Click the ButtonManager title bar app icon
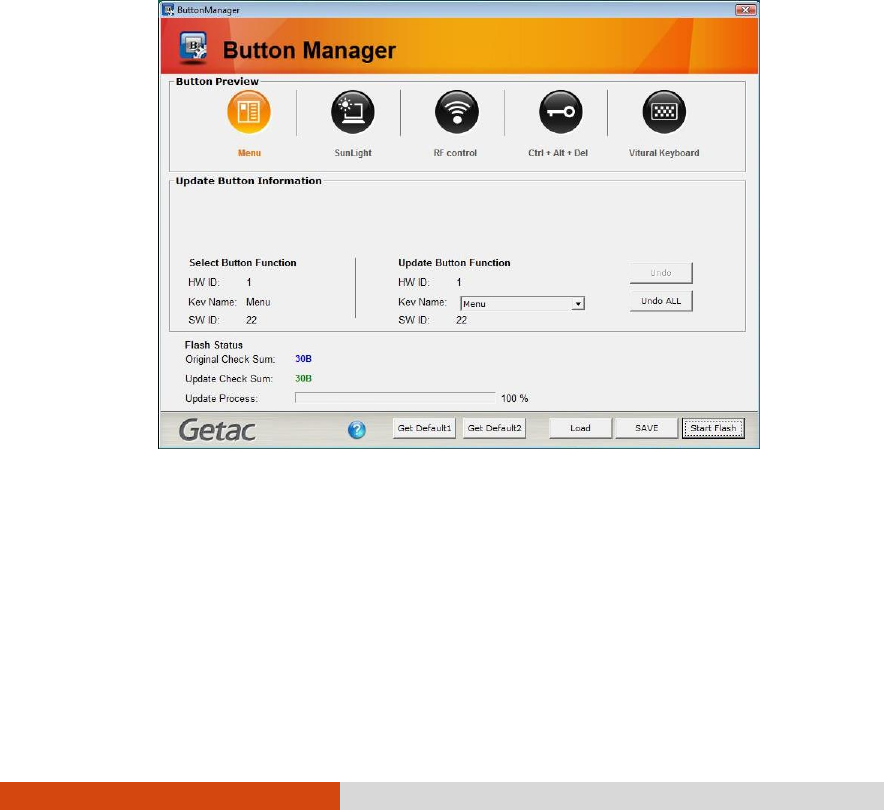884x810 pixels. pyautogui.click(x=168, y=10)
